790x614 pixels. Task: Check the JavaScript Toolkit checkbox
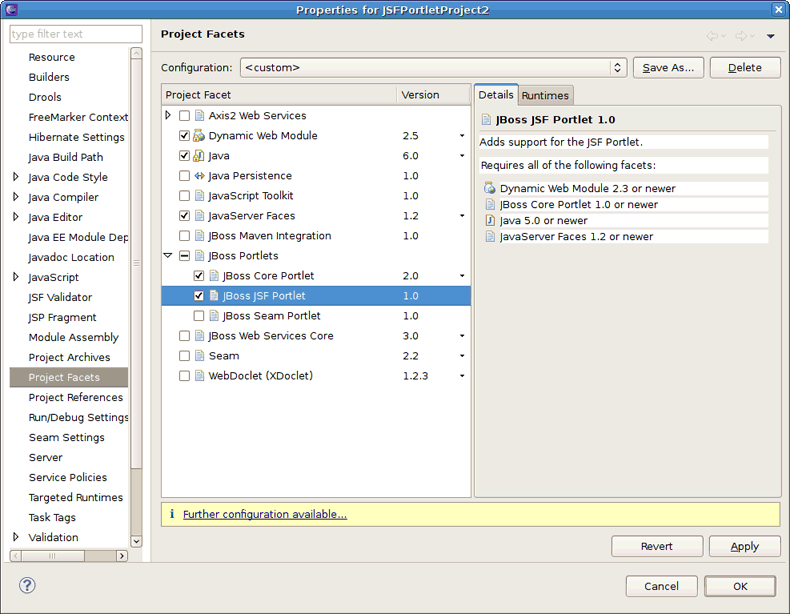(184, 196)
